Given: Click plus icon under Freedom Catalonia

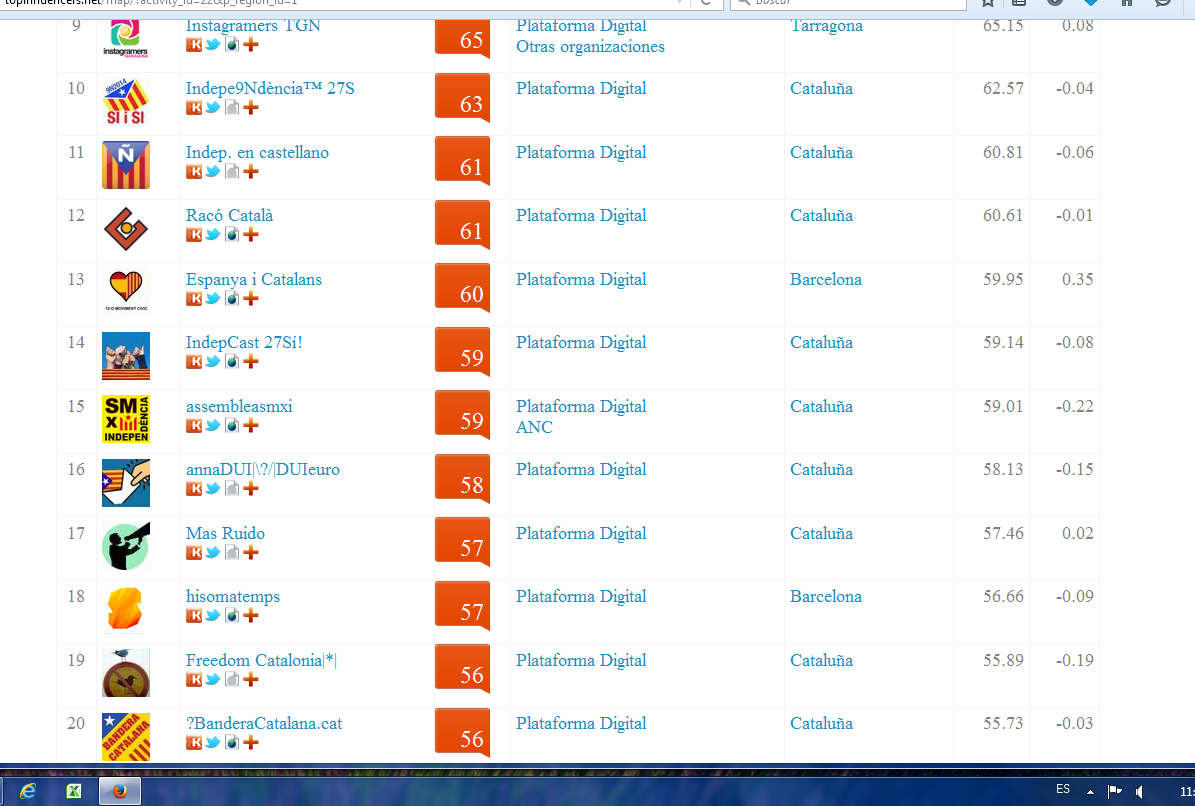Looking at the screenshot, I should pyautogui.click(x=251, y=680).
